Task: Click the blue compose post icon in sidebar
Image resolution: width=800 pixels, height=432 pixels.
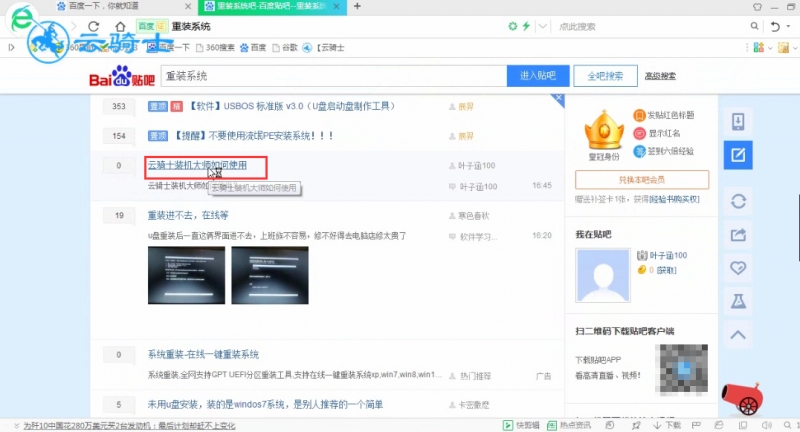Action: coord(738,155)
